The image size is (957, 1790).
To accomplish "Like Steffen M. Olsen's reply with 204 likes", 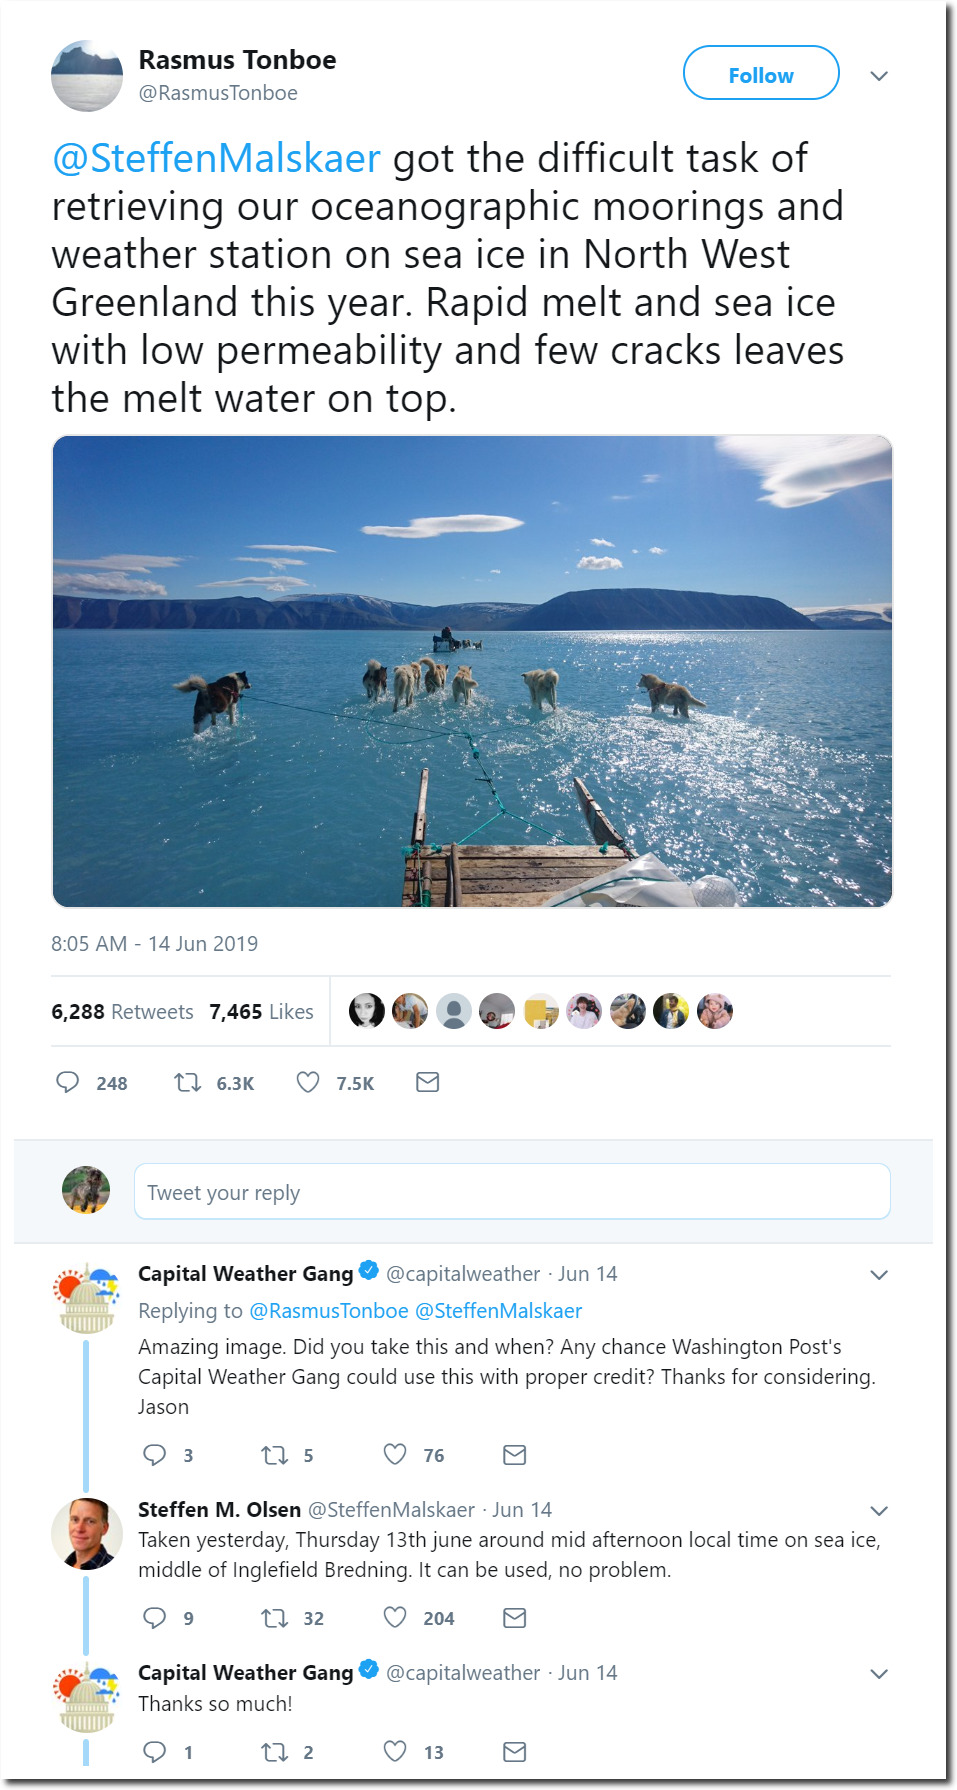I will click(x=395, y=1617).
